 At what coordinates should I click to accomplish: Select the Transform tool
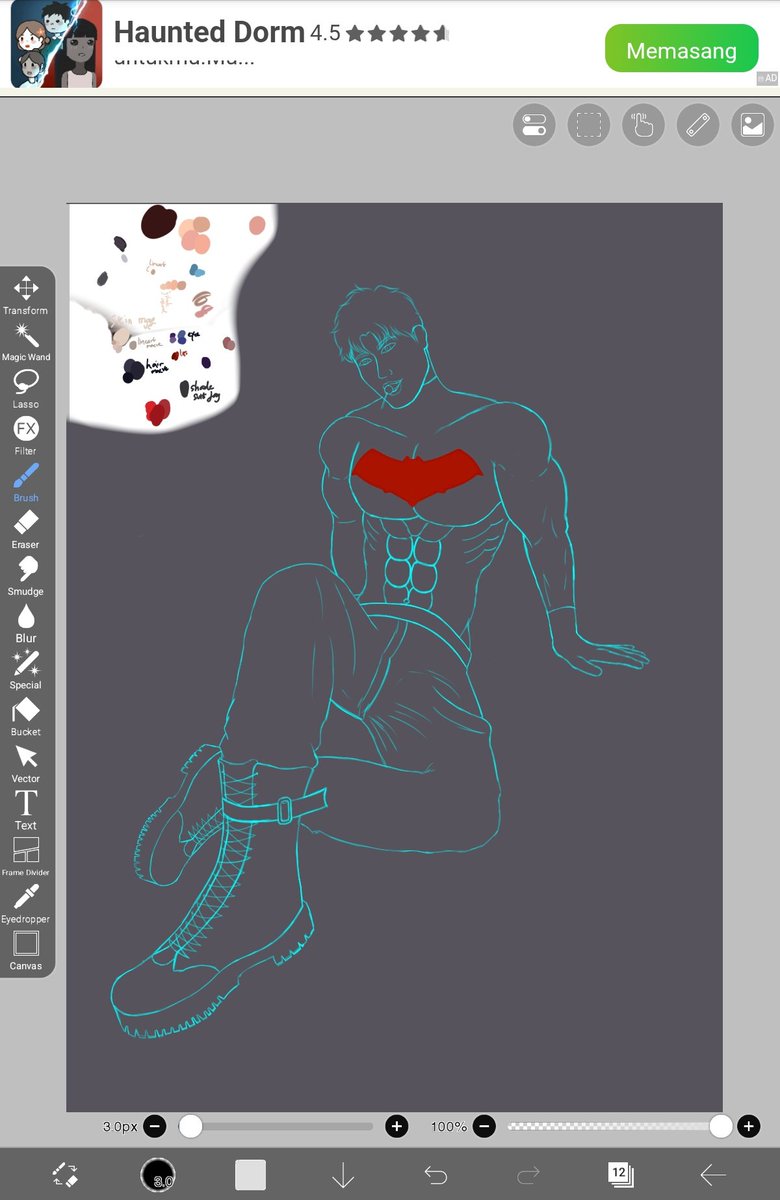[26, 295]
